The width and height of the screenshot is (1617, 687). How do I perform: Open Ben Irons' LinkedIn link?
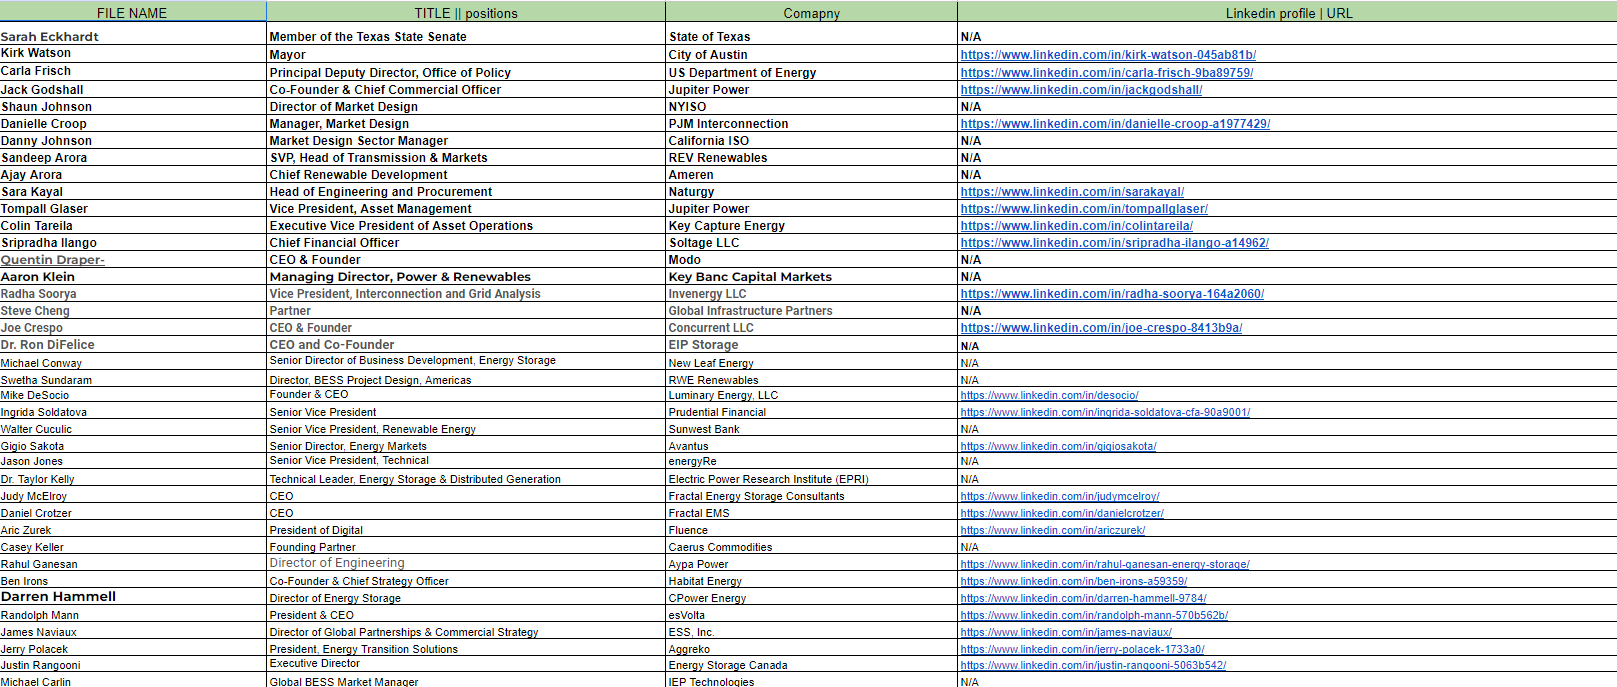point(1074,581)
